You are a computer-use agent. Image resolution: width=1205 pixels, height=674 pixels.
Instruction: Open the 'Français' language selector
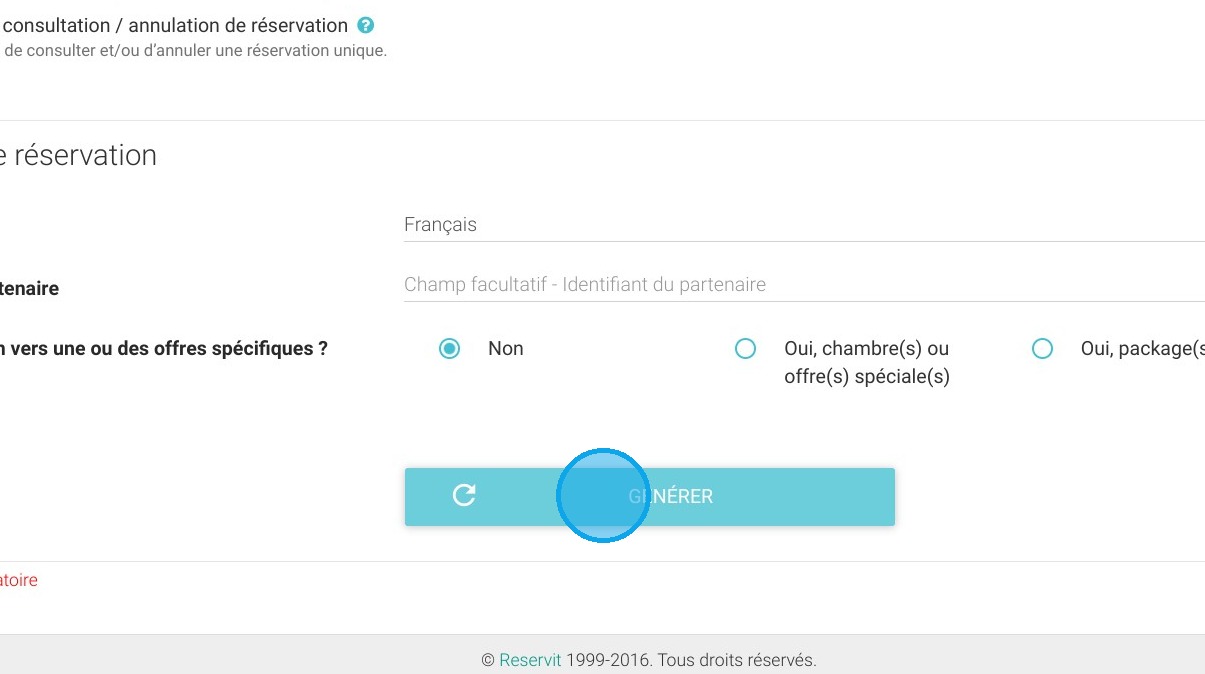coord(804,225)
